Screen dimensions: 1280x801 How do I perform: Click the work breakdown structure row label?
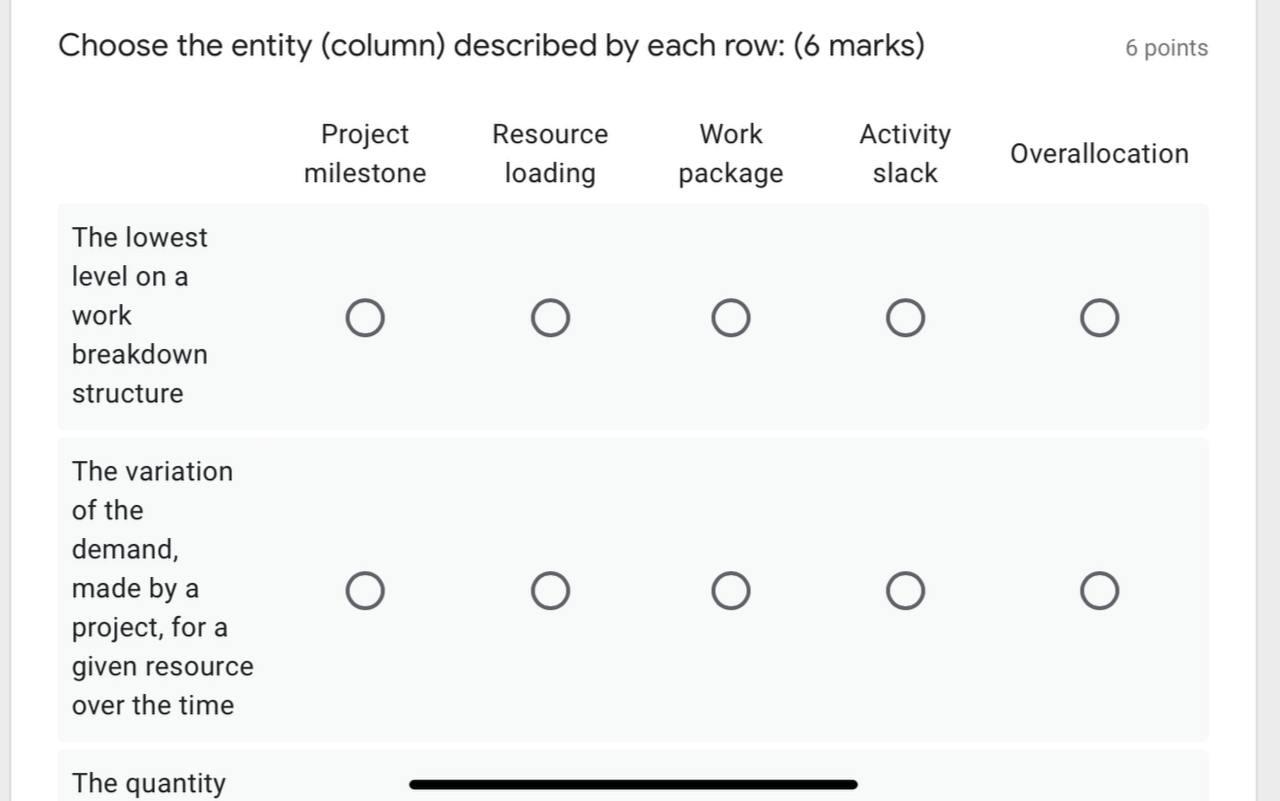click(140, 315)
